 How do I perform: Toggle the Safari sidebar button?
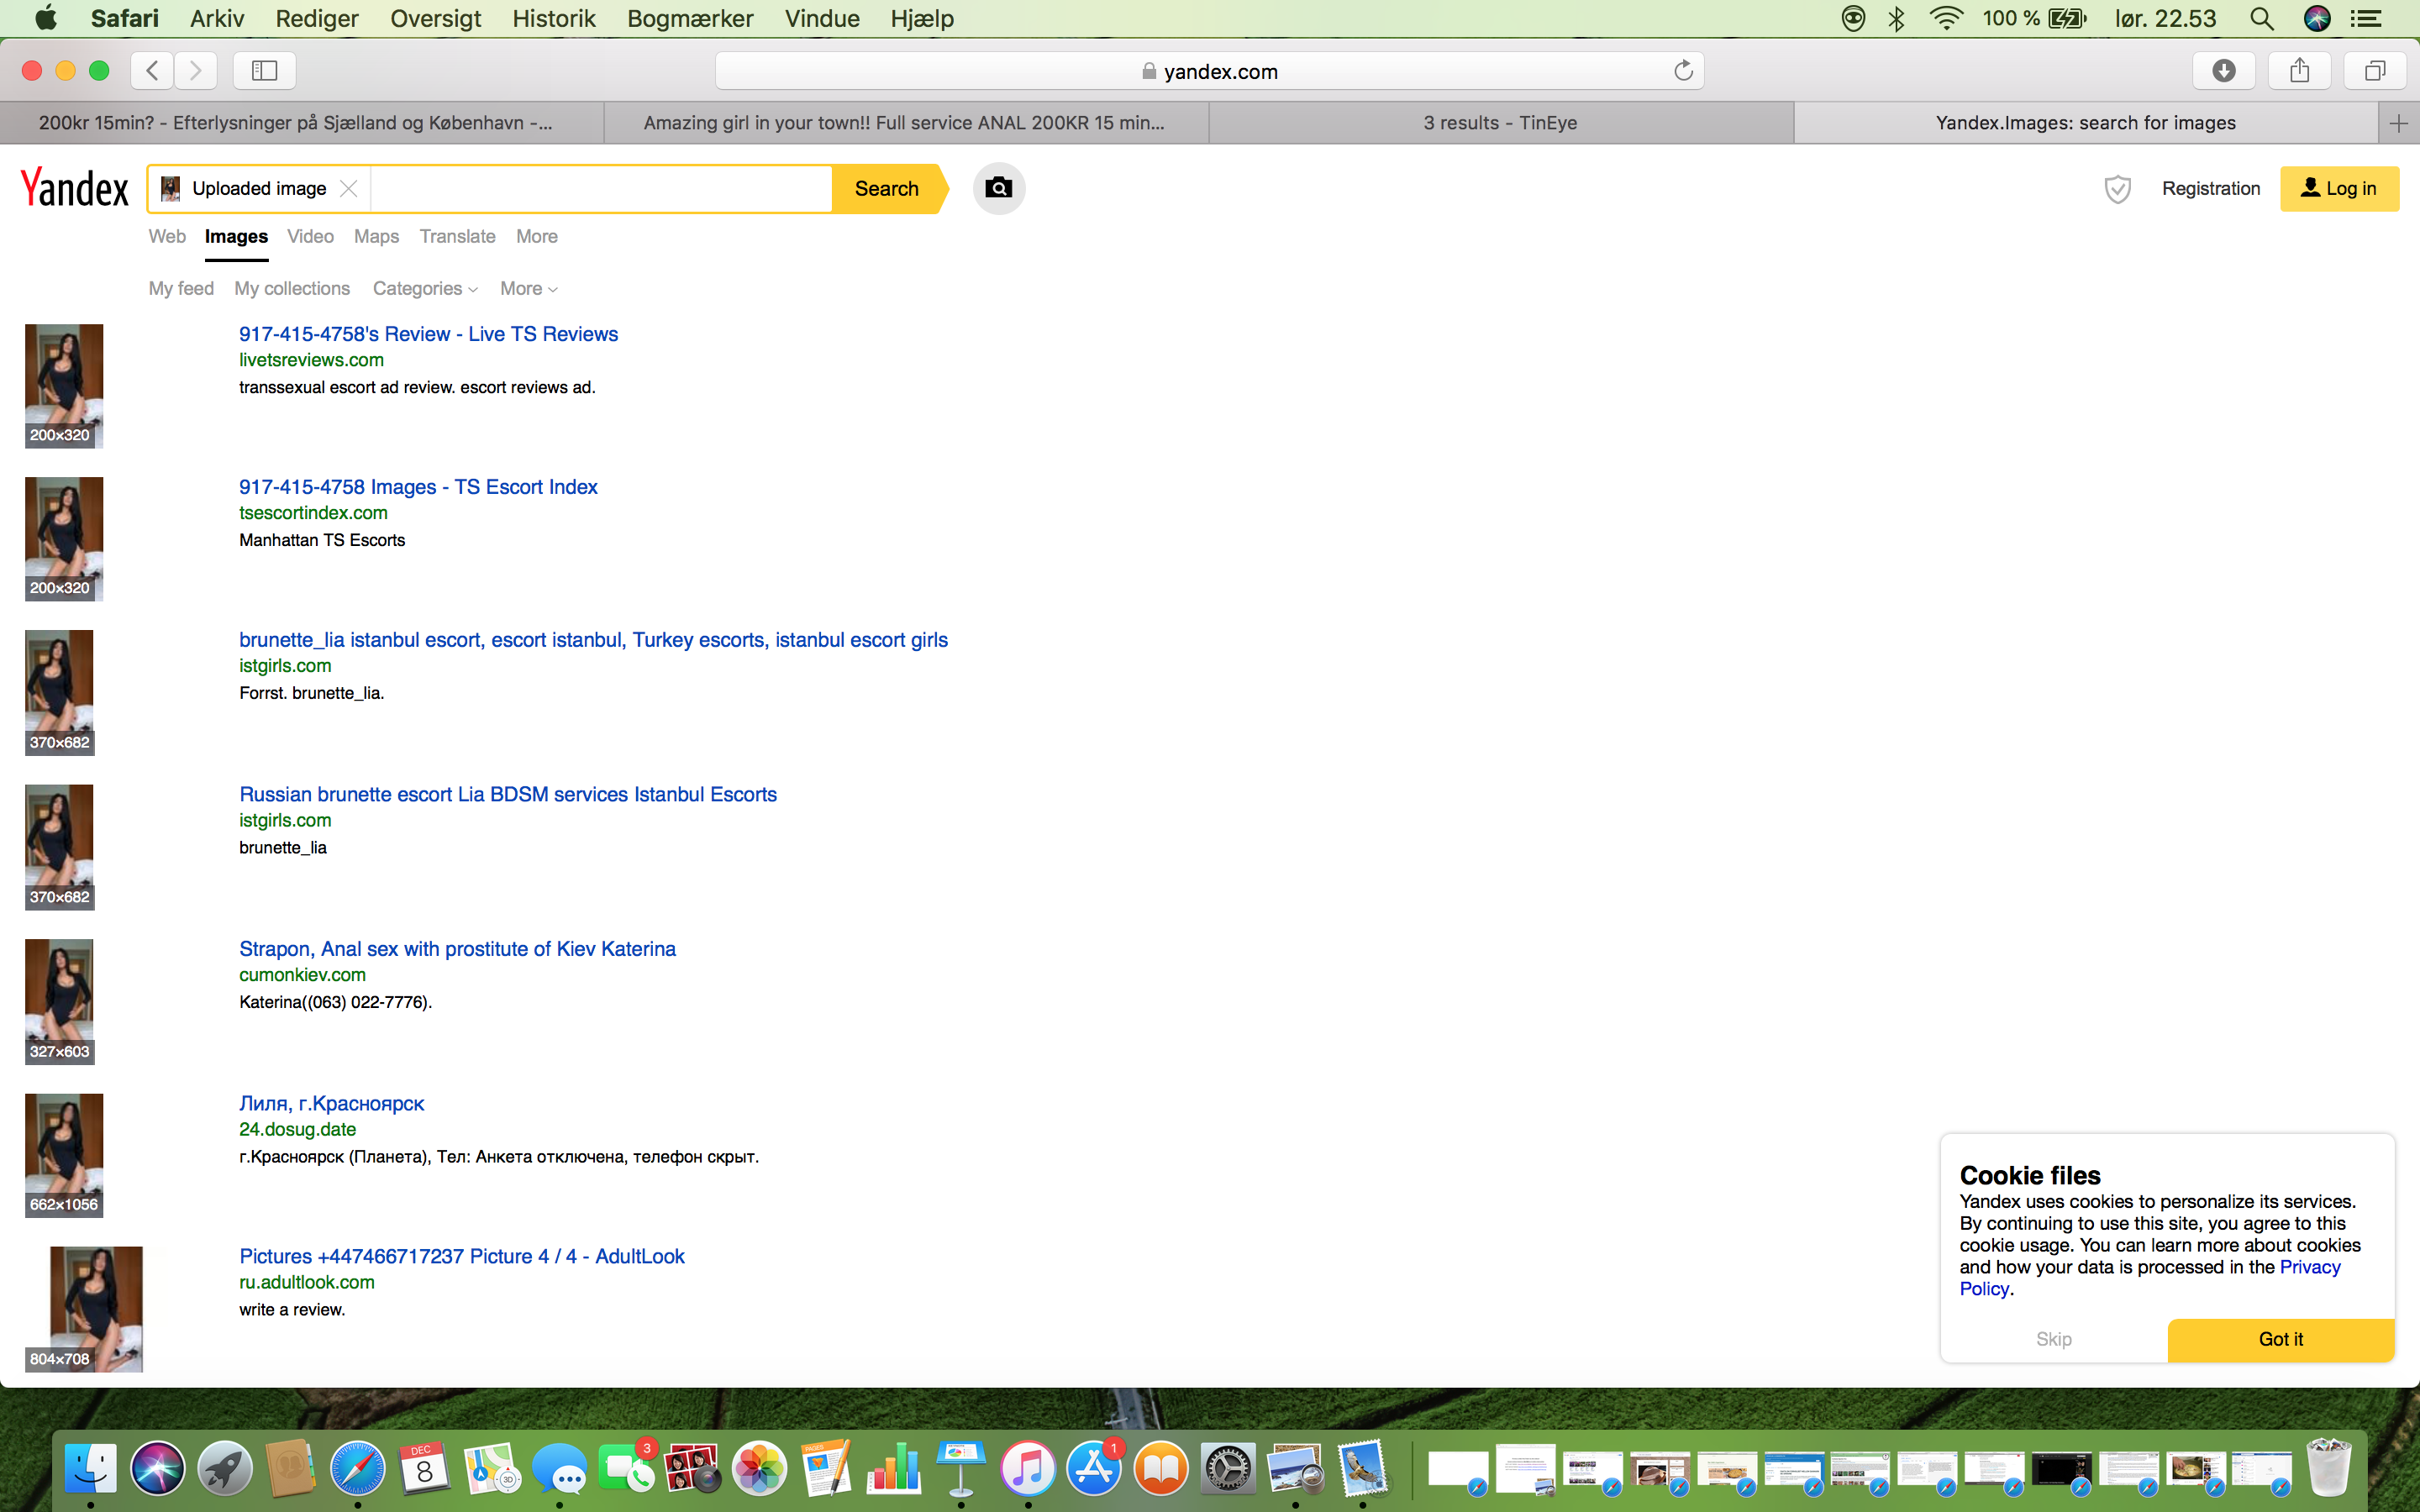[x=264, y=70]
